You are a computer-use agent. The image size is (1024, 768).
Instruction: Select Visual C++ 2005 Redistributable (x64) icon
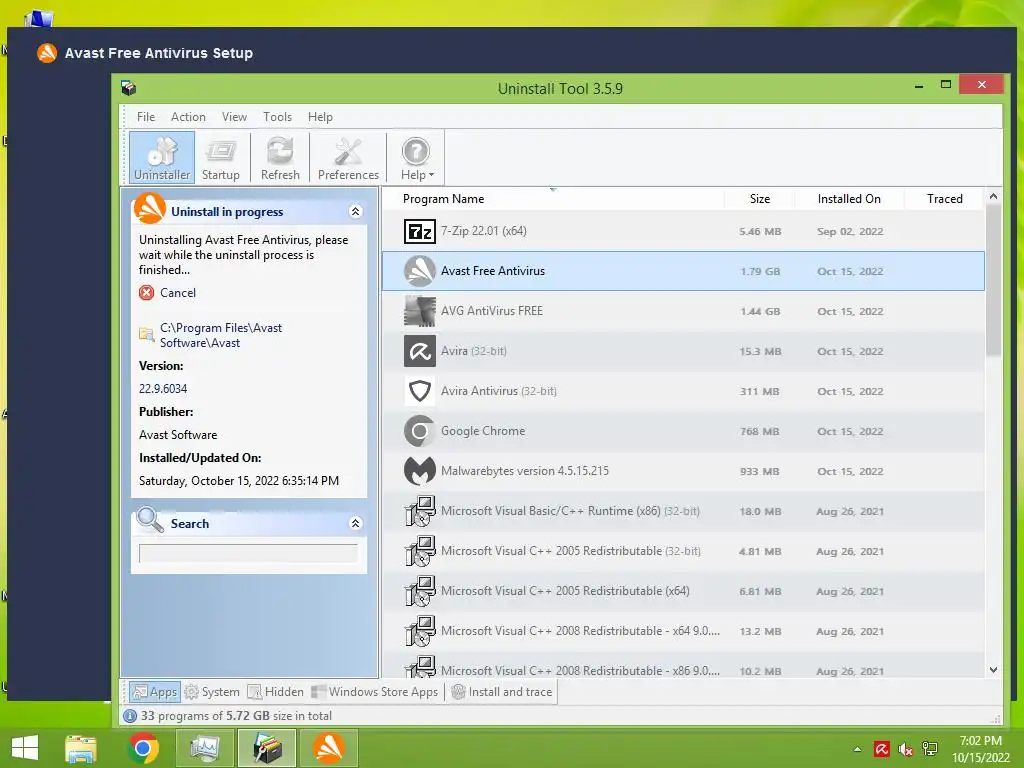(x=419, y=591)
